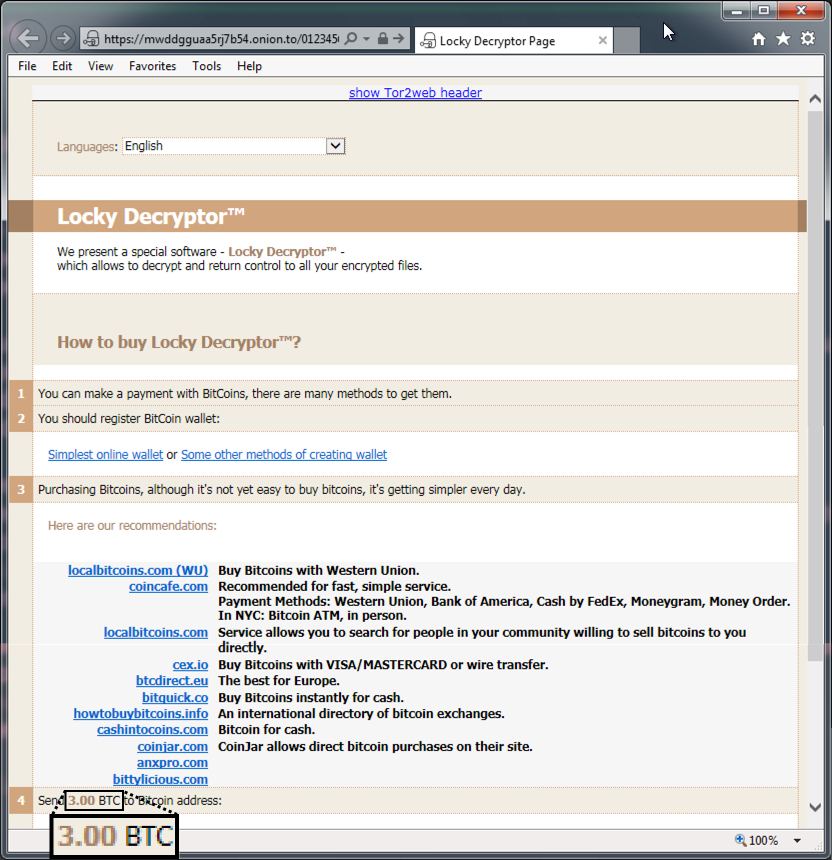Open the Tools gear icon
Viewport: 832px width, 860px height.
808,39
